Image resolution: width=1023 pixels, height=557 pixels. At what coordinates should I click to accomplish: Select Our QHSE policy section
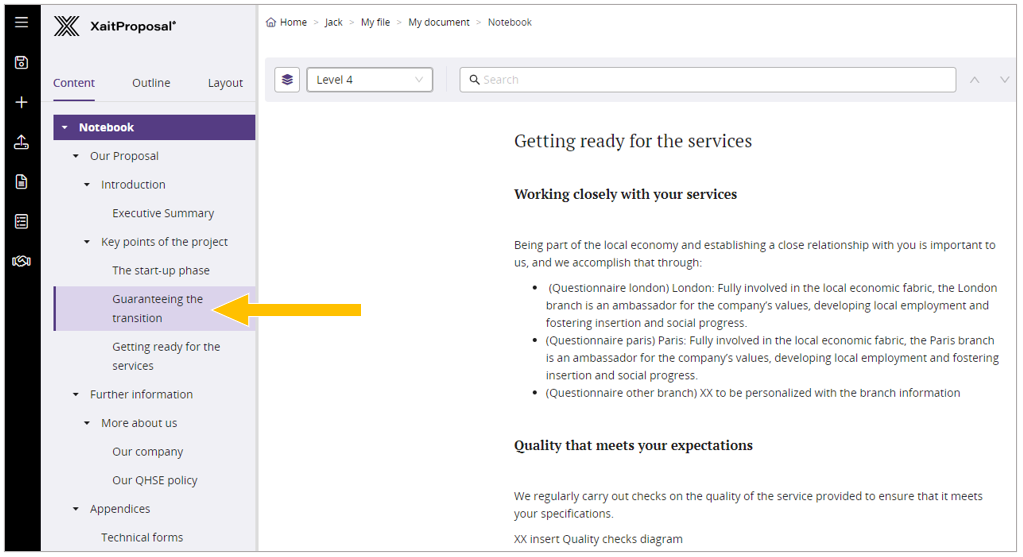pyautogui.click(x=154, y=481)
